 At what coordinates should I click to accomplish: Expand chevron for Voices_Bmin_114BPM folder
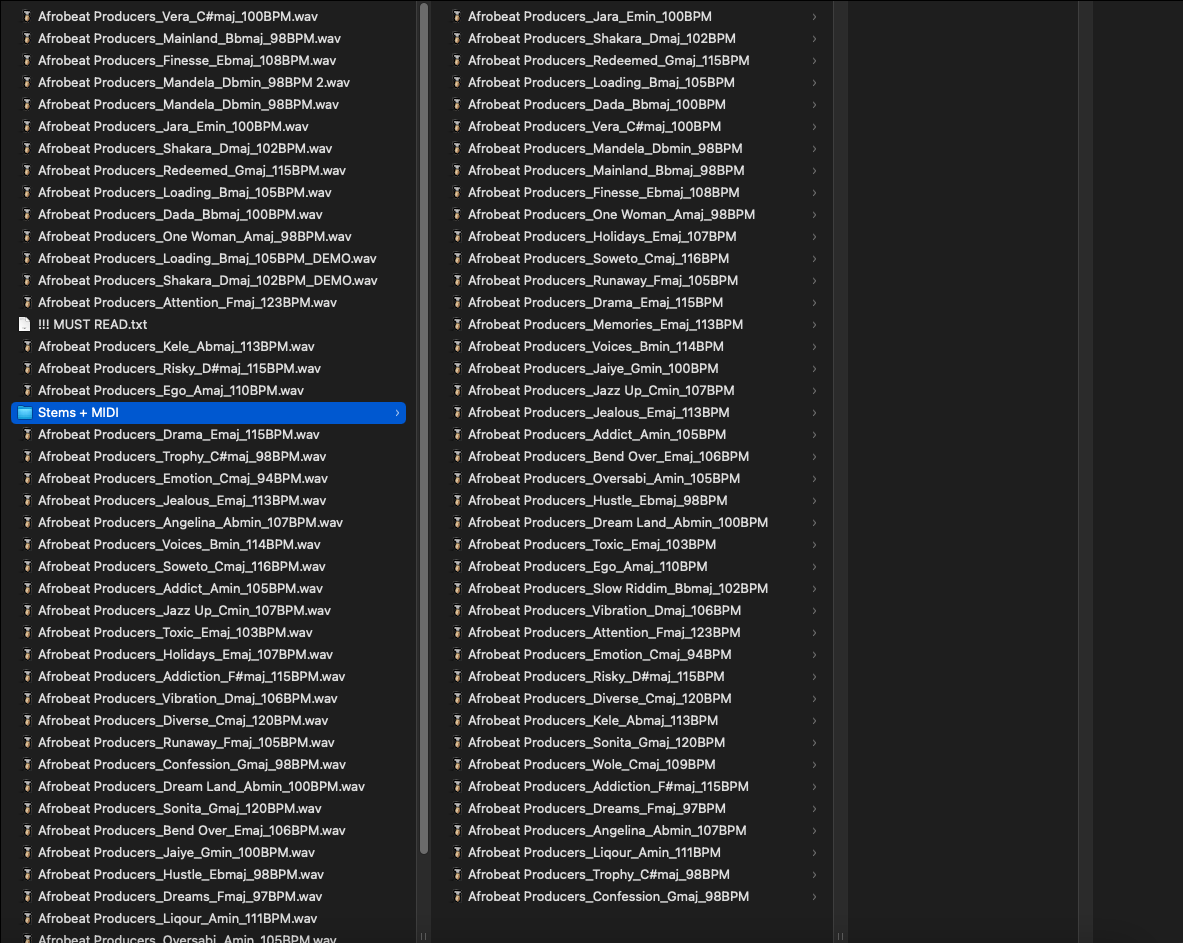pyautogui.click(x=814, y=346)
